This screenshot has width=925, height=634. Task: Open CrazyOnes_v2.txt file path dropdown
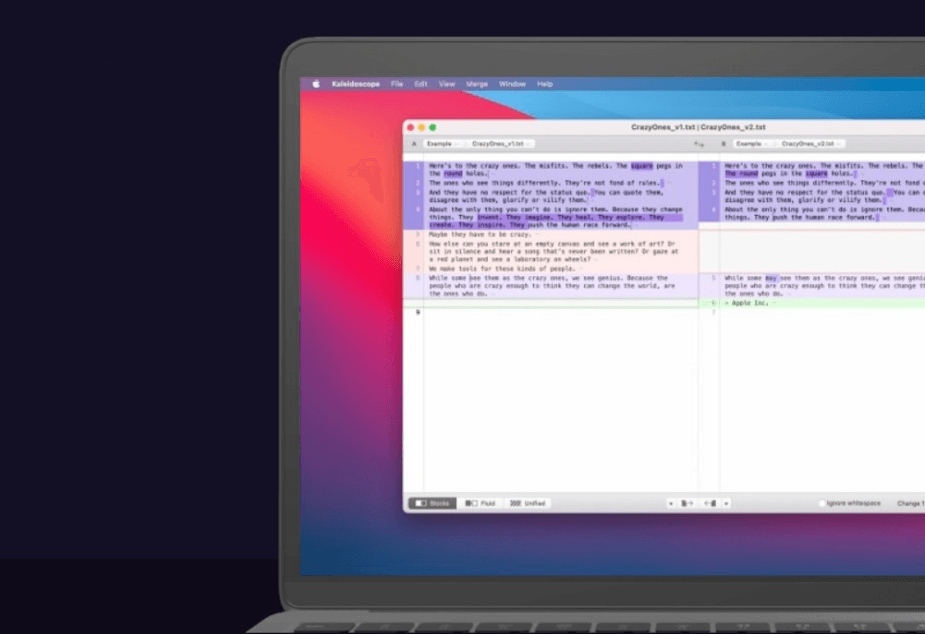pyautogui.click(x=811, y=144)
